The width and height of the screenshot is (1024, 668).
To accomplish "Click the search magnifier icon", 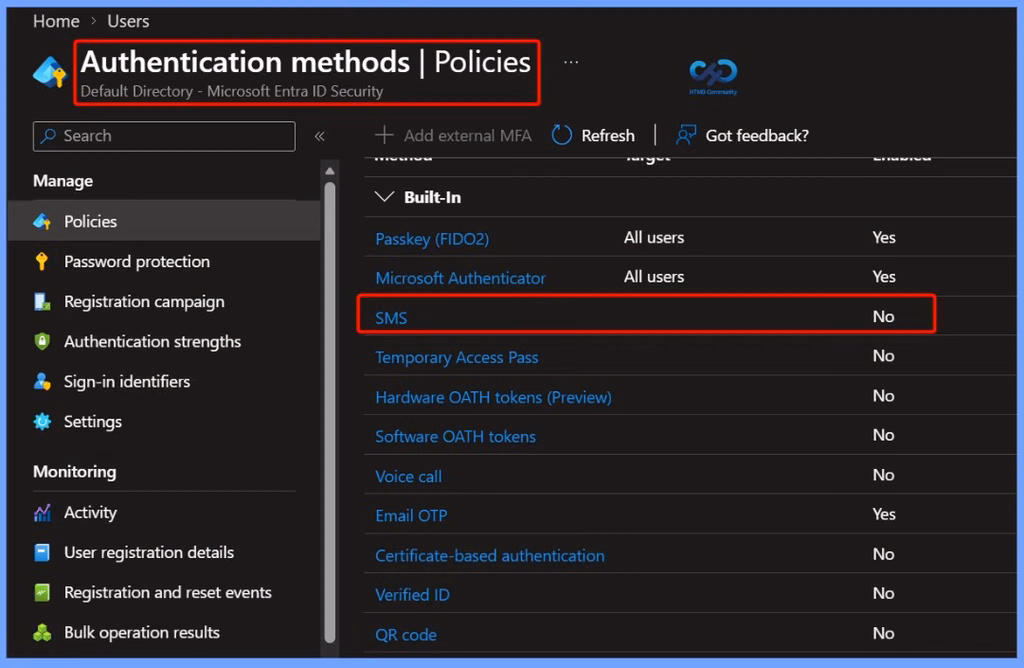I will 48,136.
